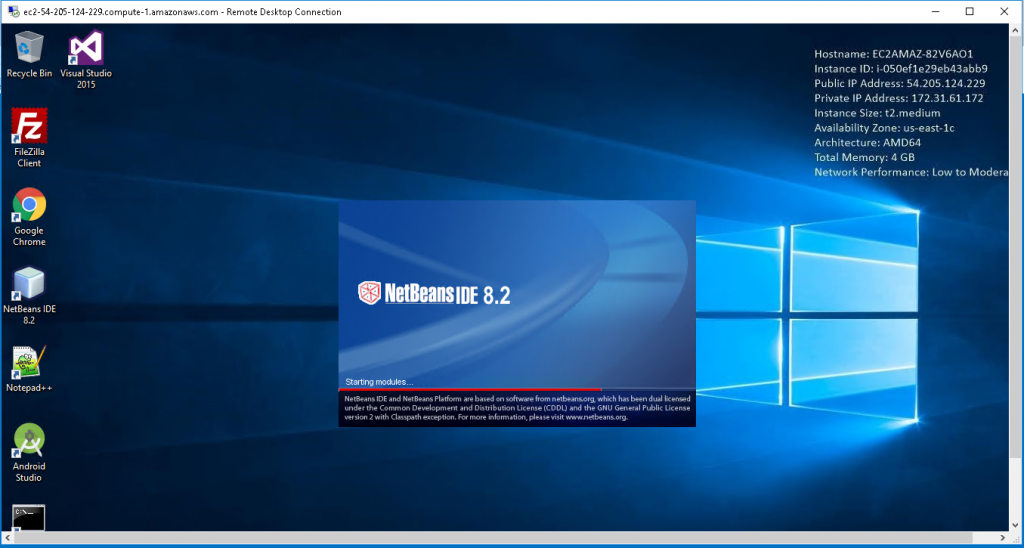This screenshot has height=548, width=1024.
Task: Maximize the Remote Desktop Connection window
Action: pyautogui.click(x=969, y=12)
